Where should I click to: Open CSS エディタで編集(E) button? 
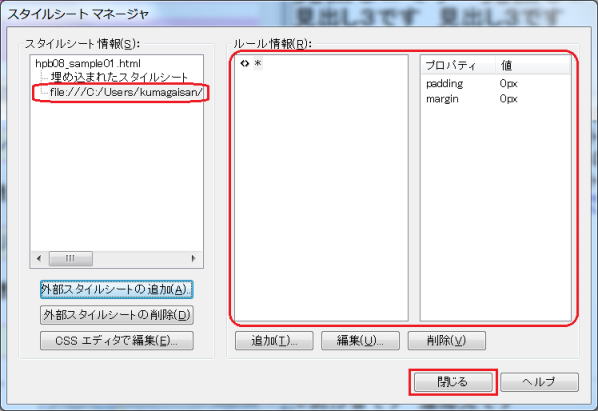(117, 340)
